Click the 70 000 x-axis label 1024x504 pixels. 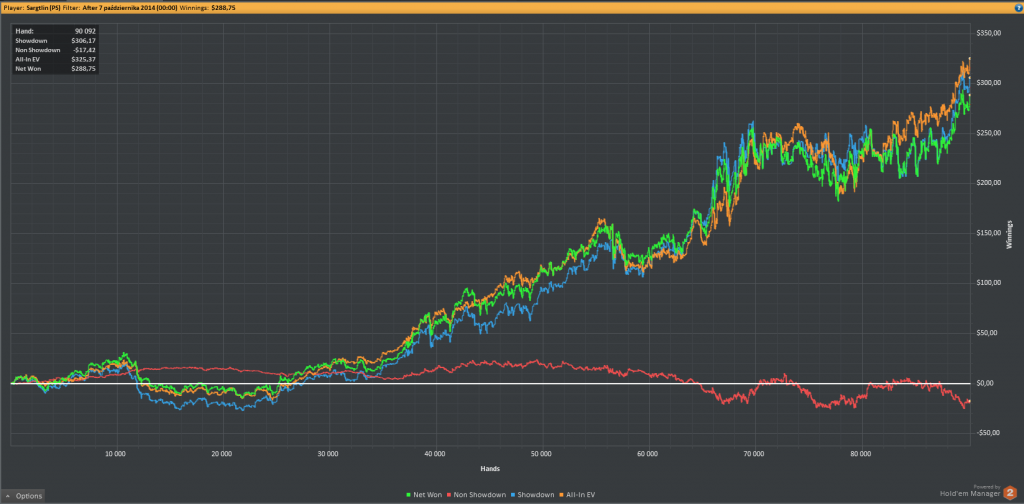click(754, 452)
